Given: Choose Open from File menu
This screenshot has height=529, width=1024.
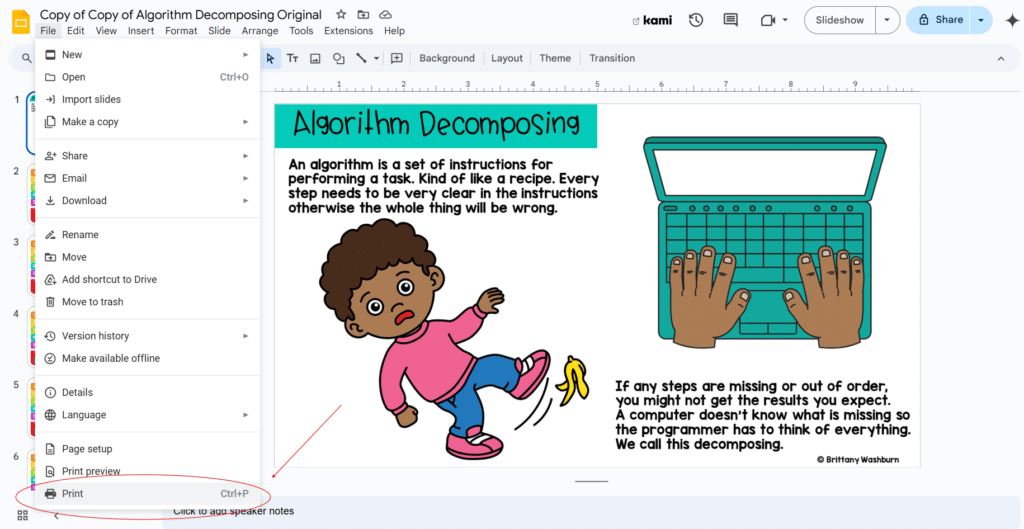Looking at the screenshot, I should (148, 77).
